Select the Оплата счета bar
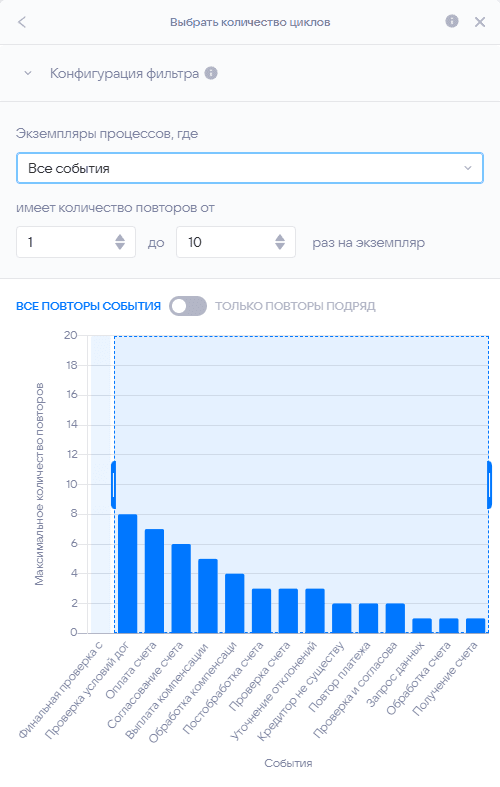The image size is (500, 787). (x=154, y=581)
